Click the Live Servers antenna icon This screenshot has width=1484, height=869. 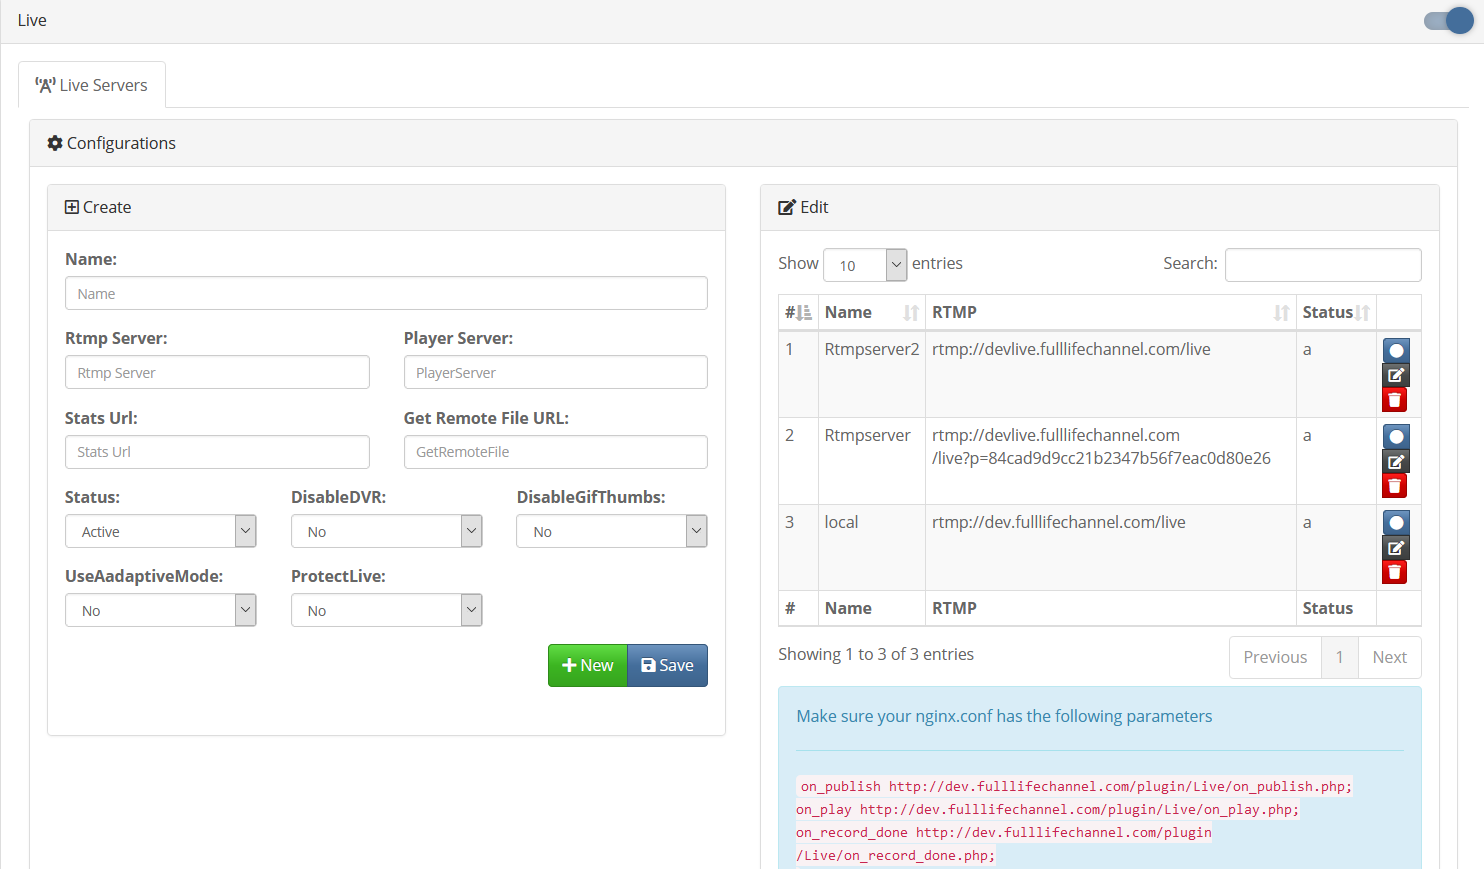click(45, 85)
